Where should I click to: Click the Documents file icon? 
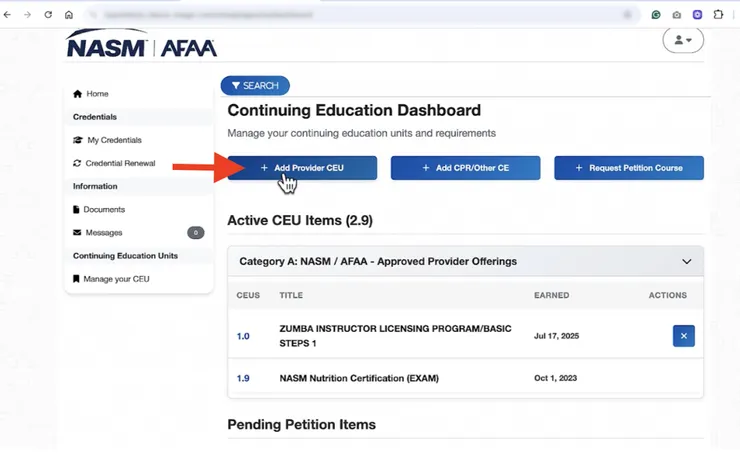pyautogui.click(x=77, y=210)
